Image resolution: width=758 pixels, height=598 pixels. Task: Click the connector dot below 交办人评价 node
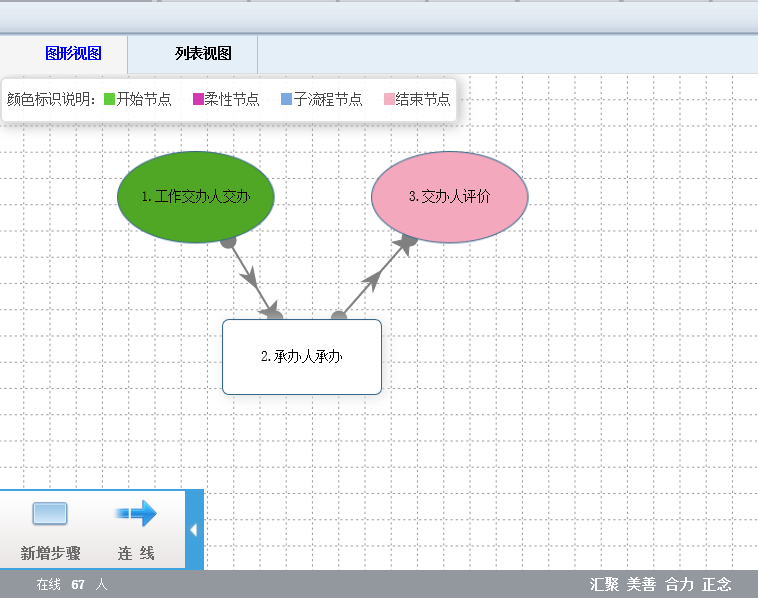[409, 240]
